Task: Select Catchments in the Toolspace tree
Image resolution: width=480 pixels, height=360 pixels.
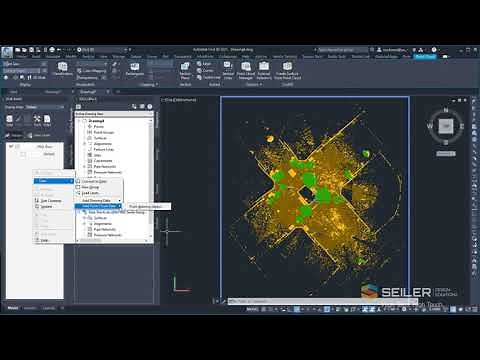Action: pos(103,161)
